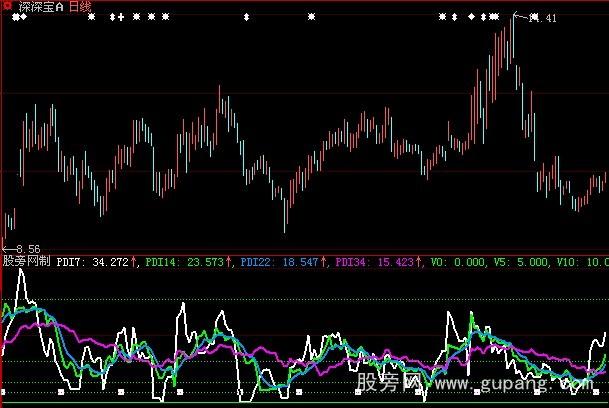Click the red up arrow after PDI14 value
609x408 pixels.
tap(229, 262)
